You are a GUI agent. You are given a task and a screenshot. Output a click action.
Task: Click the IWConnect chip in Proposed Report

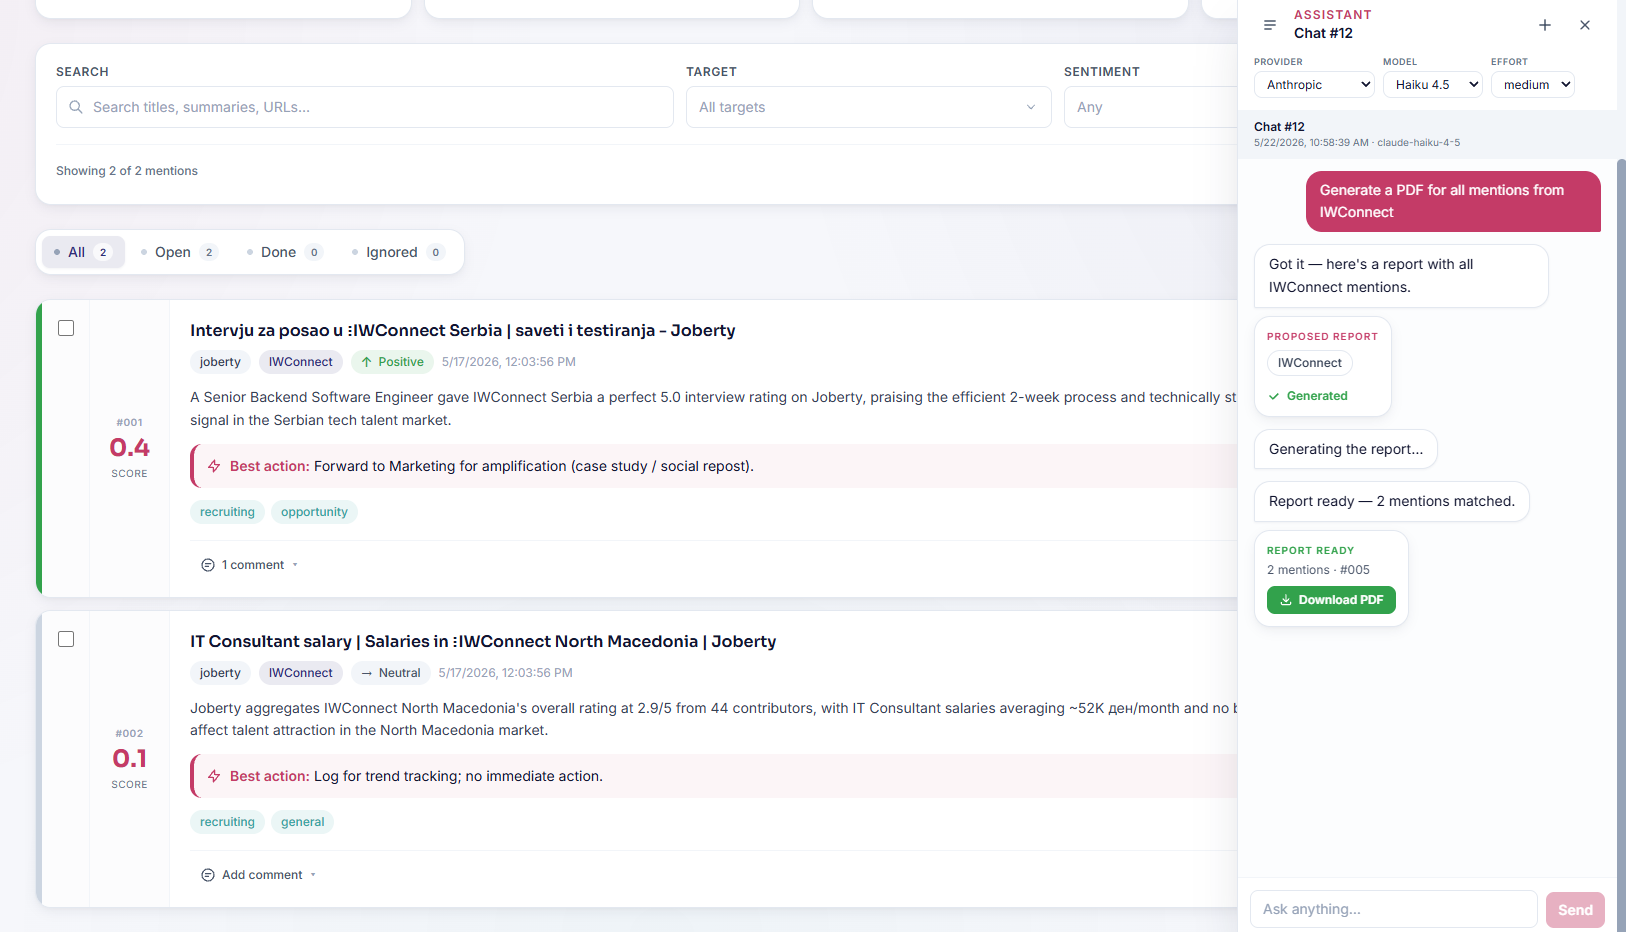point(1310,363)
